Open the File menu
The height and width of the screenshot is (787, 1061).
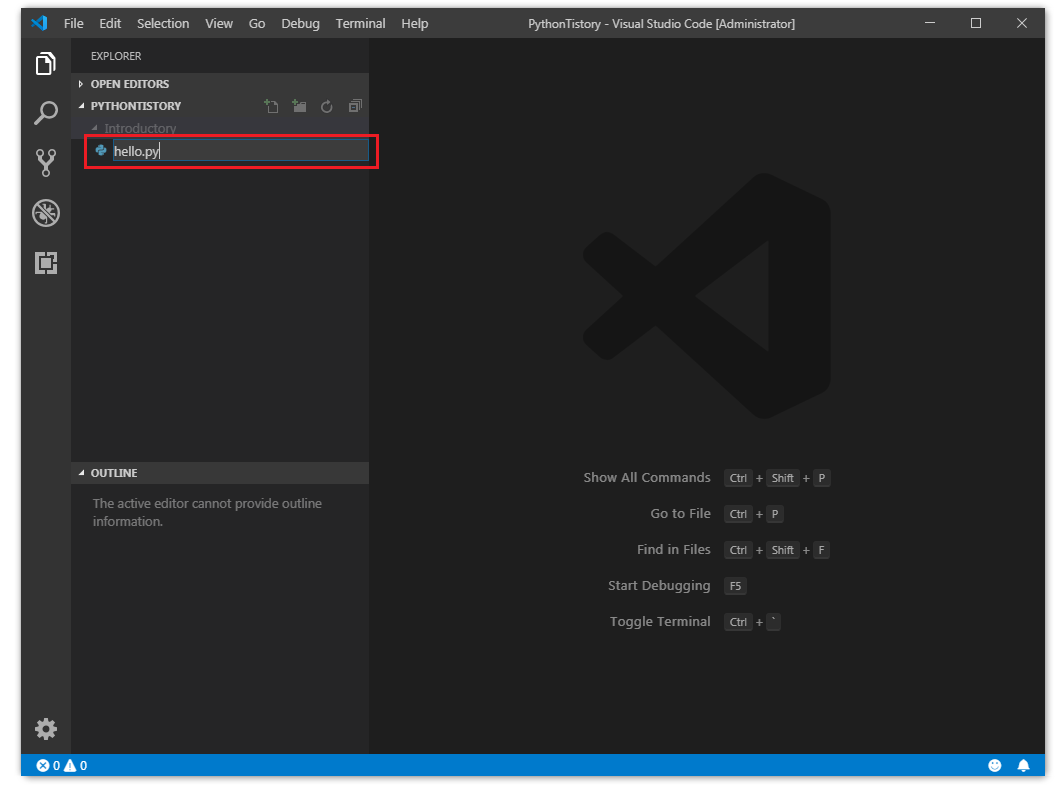click(x=74, y=24)
